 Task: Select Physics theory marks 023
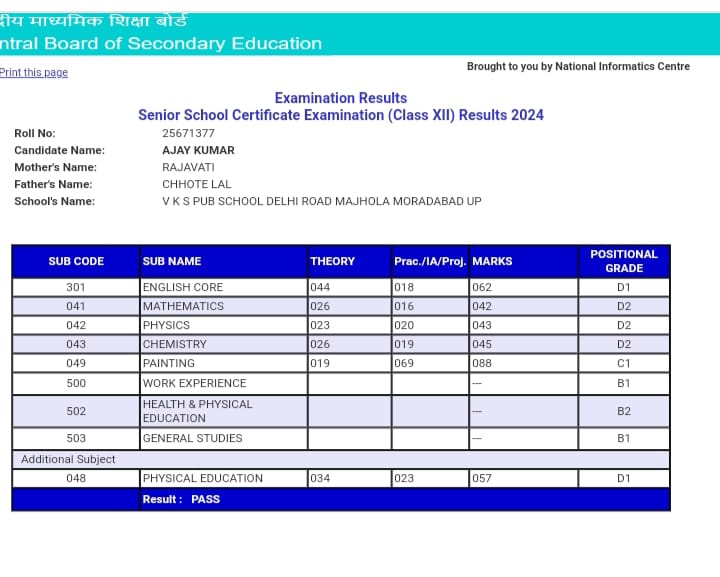click(x=320, y=325)
